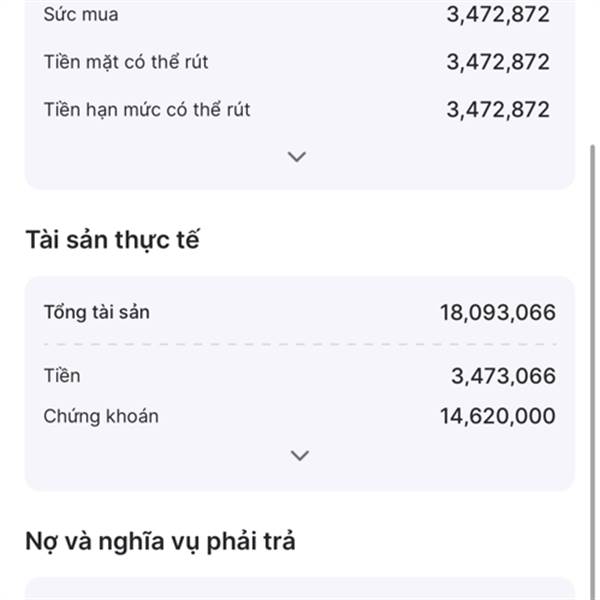Select the Sức mua row
The image size is (600, 600).
coord(297,15)
